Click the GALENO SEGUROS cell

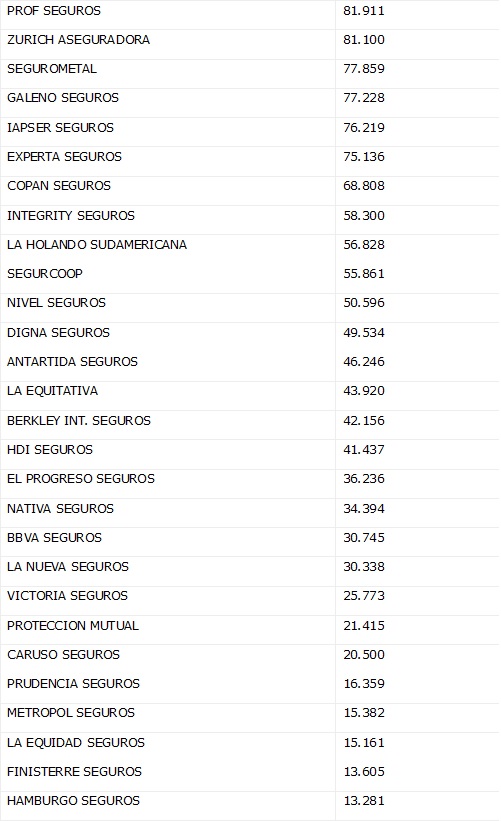[63, 98]
